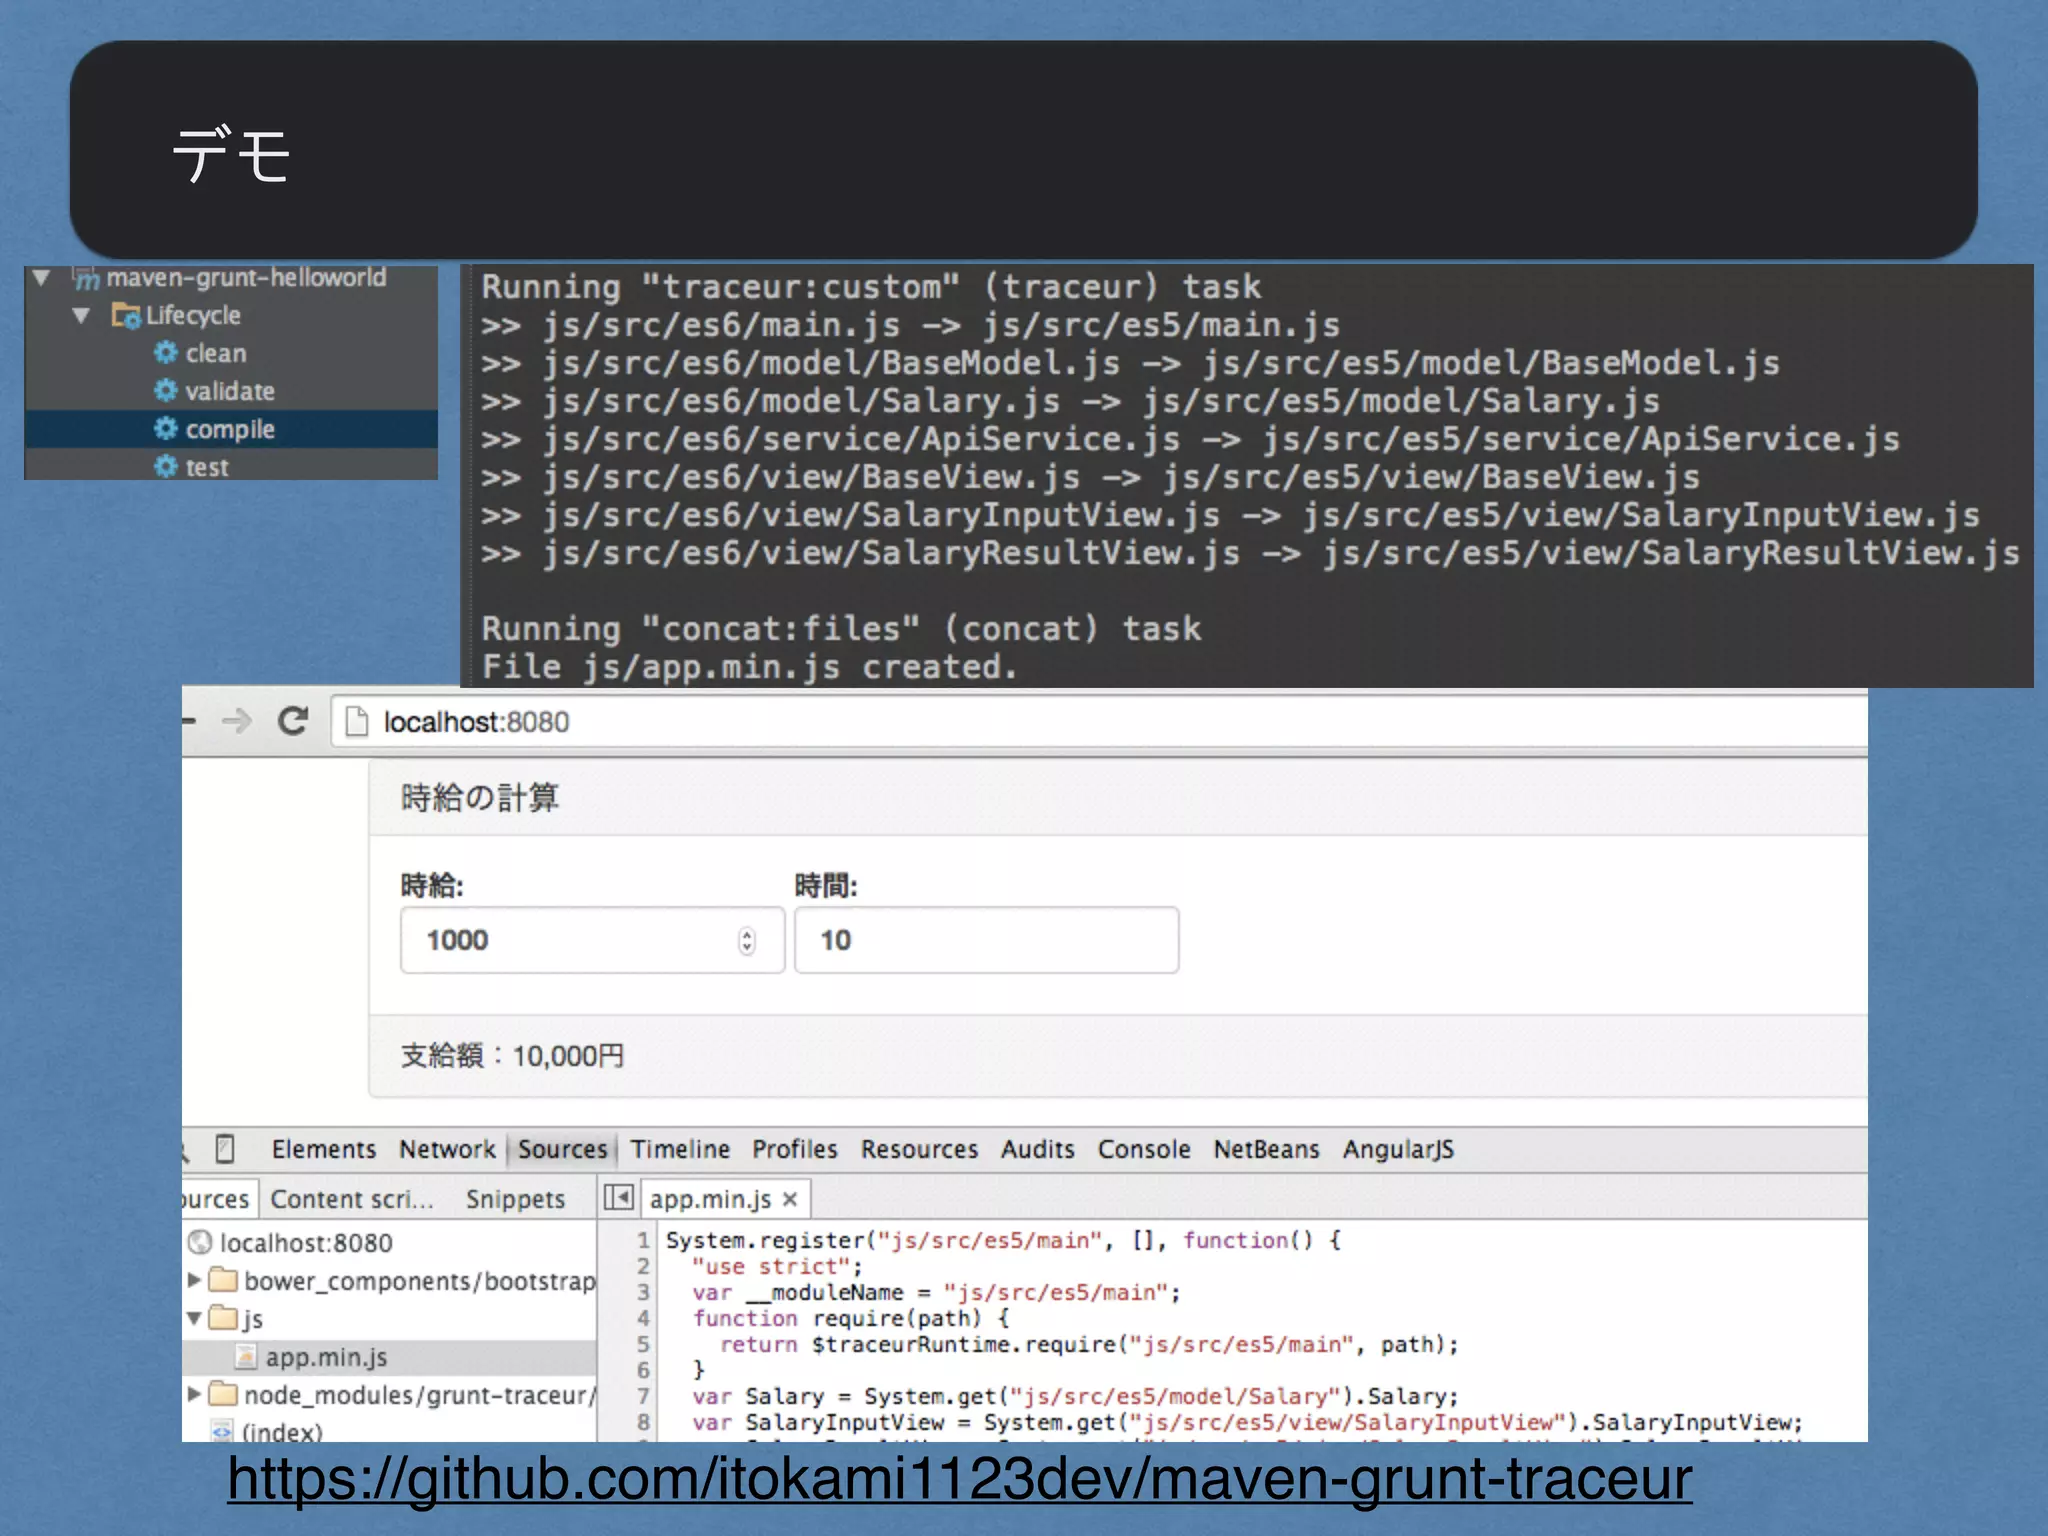Click the localhost globe icon
The height and width of the screenshot is (1536, 2048).
(200, 1242)
